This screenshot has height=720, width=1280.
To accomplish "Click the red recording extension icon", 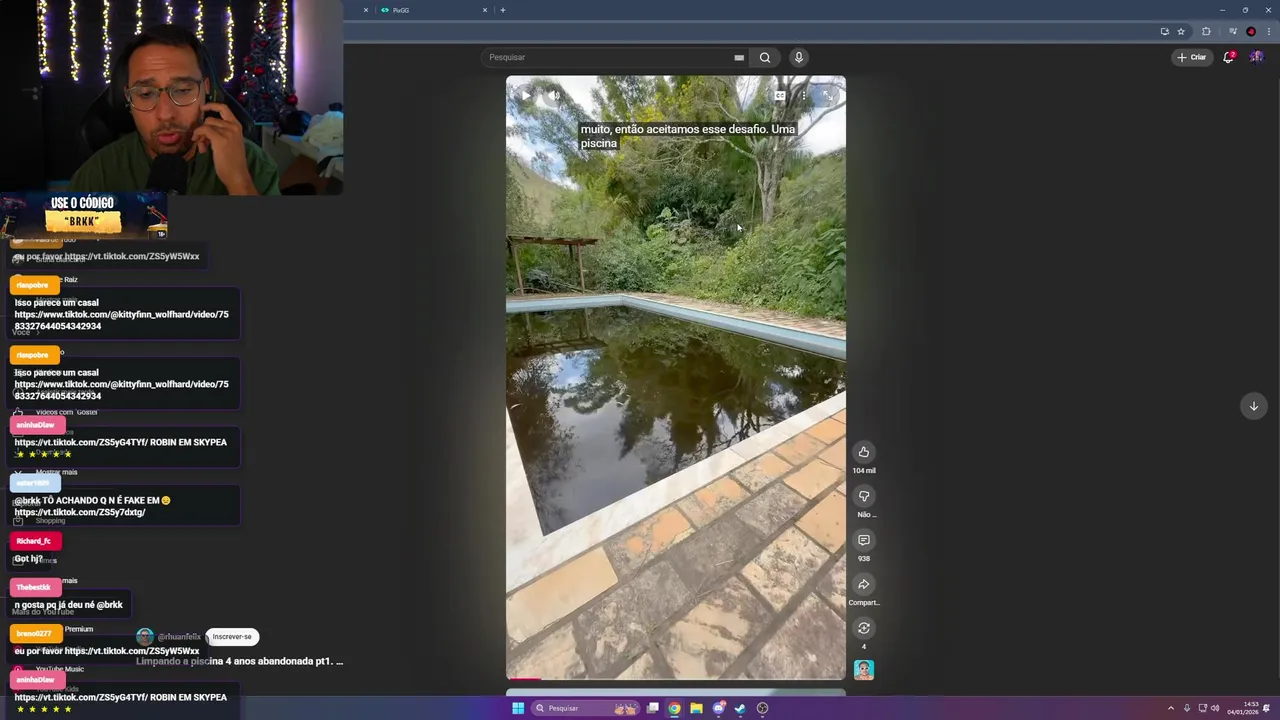I will click(x=1251, y=31).
